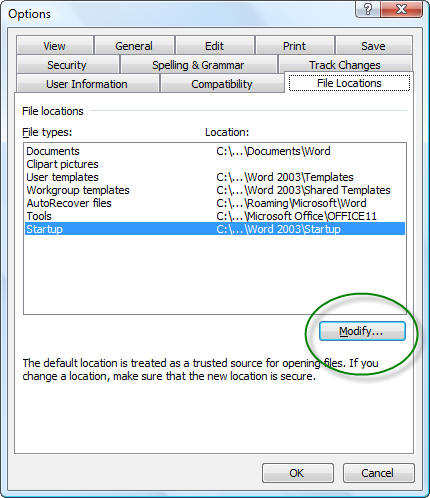The width and height of the screenshot is (430, 498).
Task: Select the Tools file type row
Action: tap(215, 216)
